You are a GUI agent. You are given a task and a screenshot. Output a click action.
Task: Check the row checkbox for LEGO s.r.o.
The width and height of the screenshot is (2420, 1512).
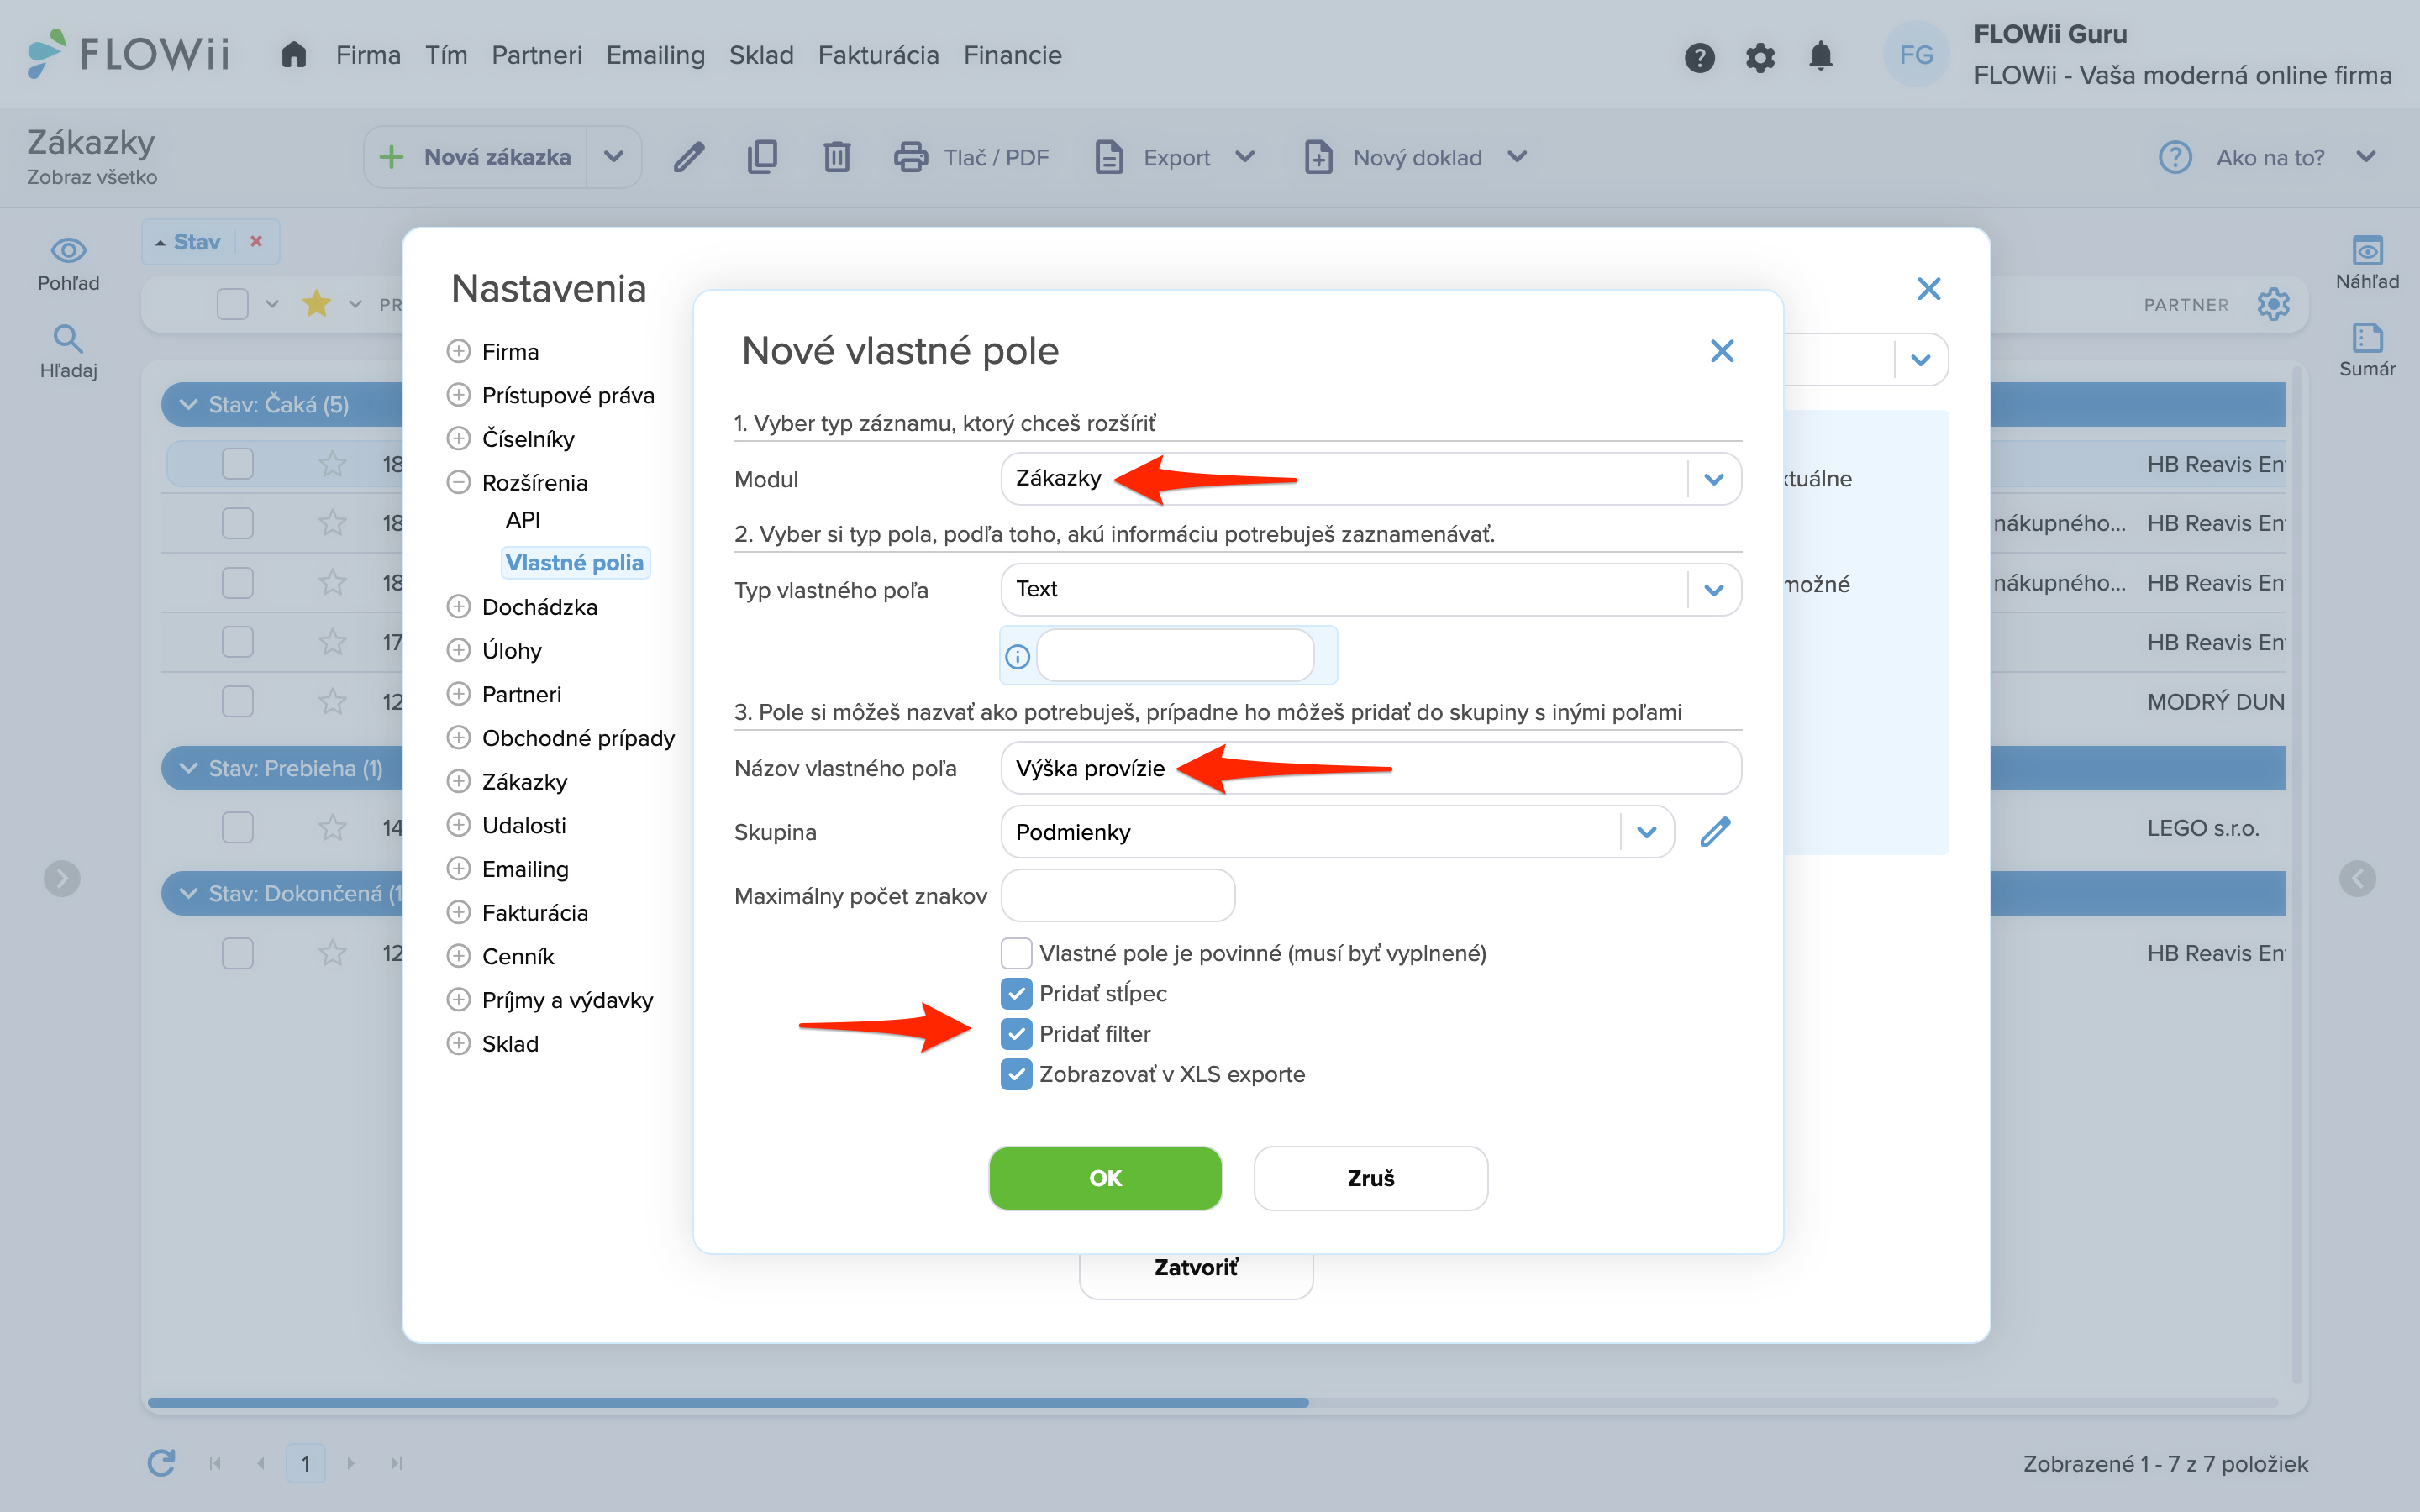point(237,827)
